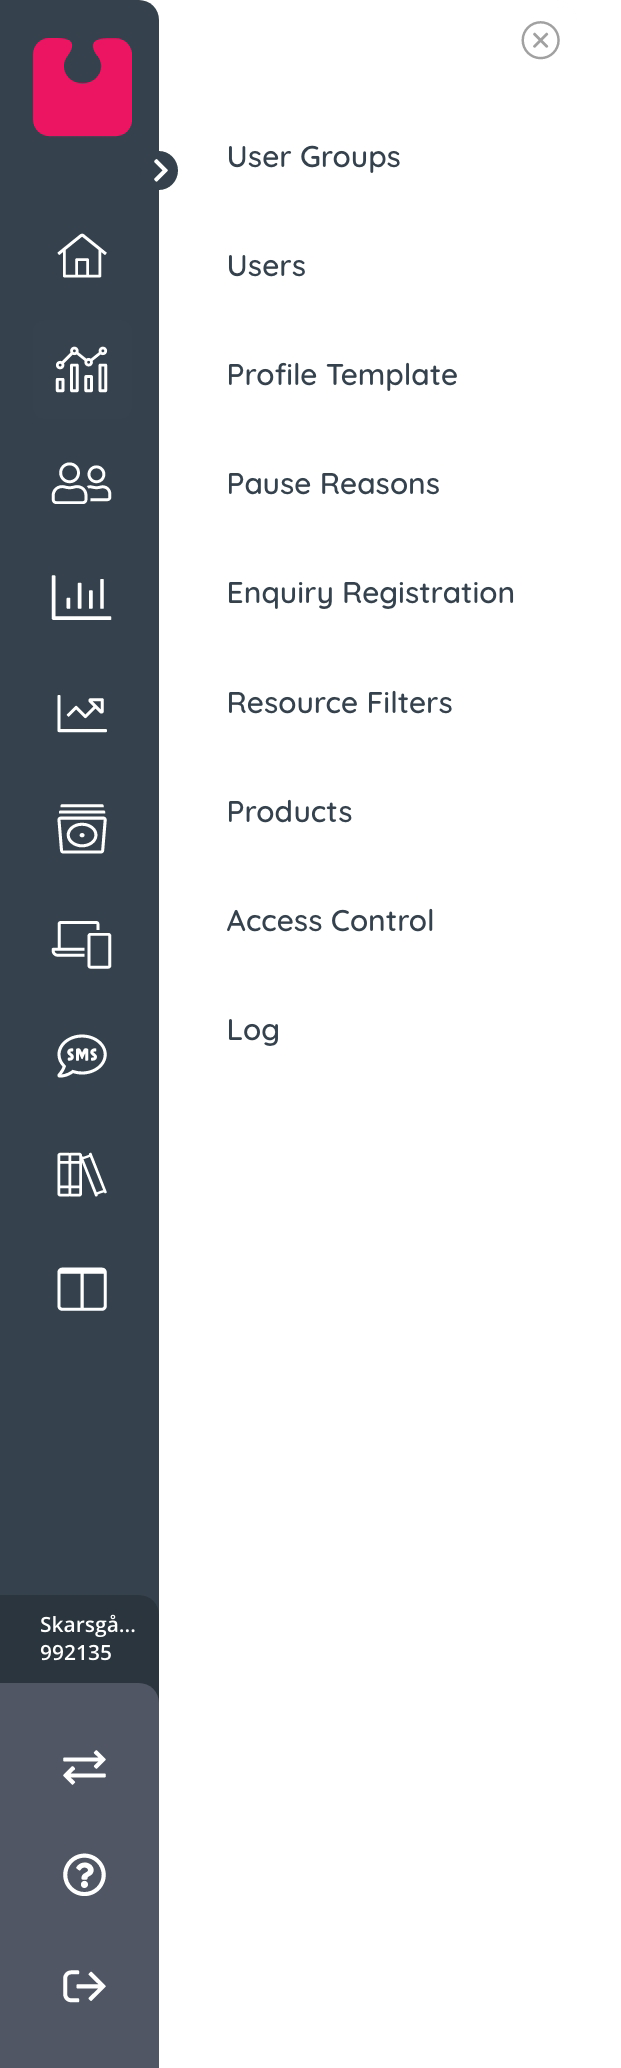Viewport: 621px width, 2068px height.
Task: Open the SMS speech bubble icon
Action: [82, 1055]
